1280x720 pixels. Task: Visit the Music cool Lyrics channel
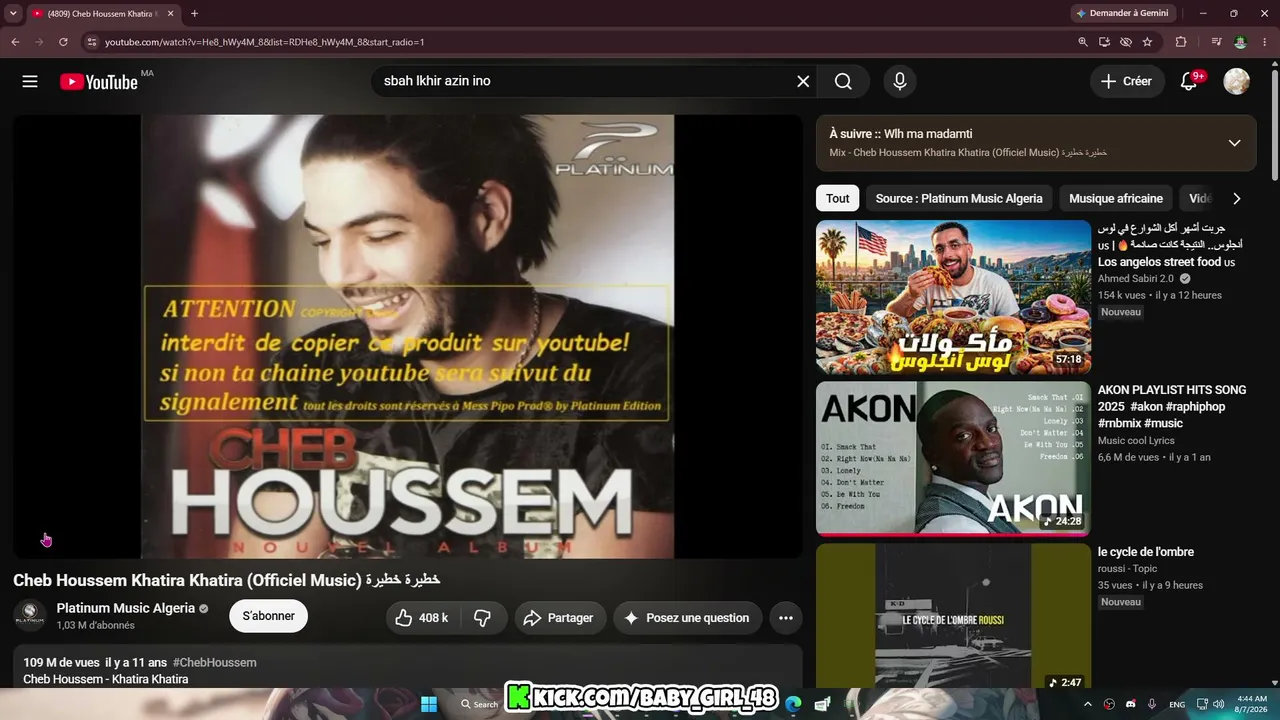point(1136,440)
